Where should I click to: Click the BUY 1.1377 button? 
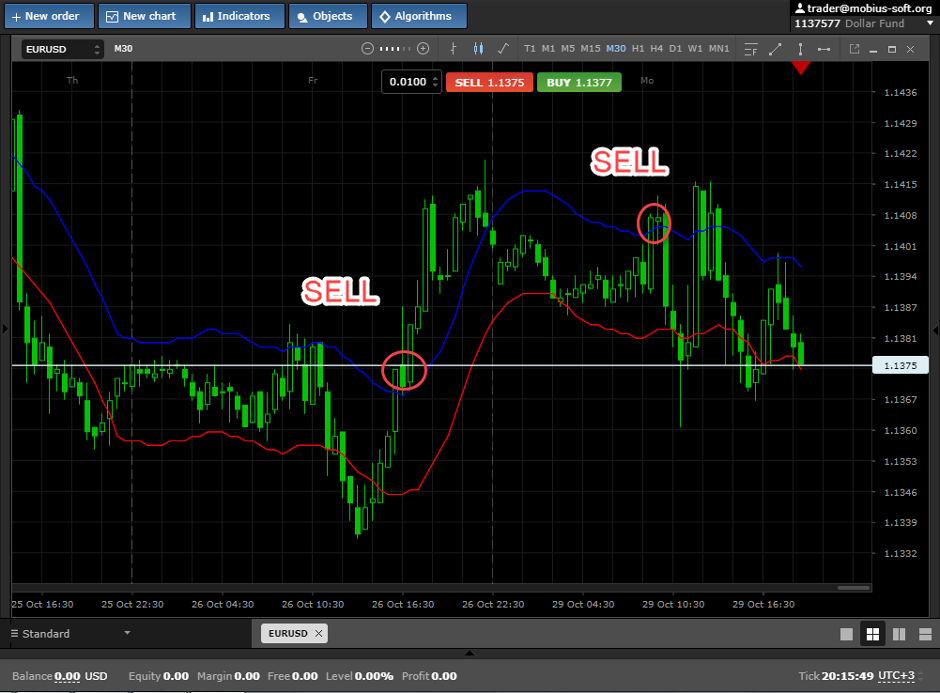tap(579, 83)
